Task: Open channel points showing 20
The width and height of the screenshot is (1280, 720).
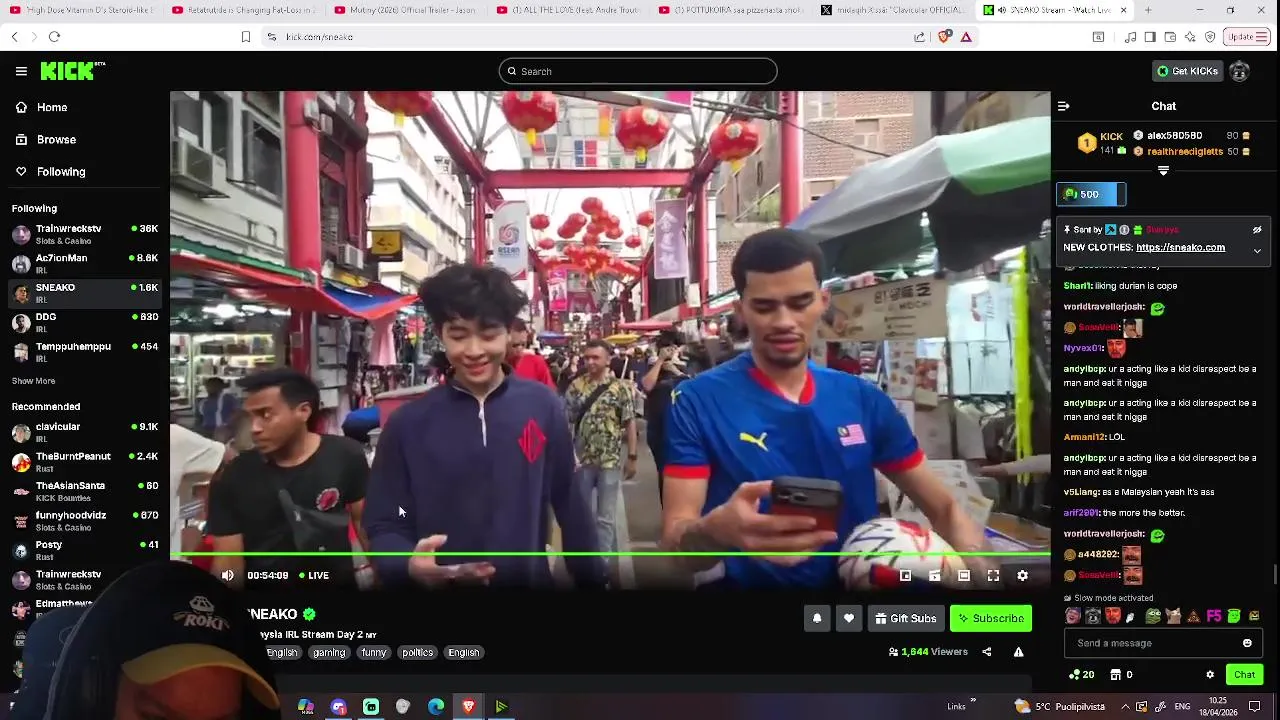Action: point(1081,675)
